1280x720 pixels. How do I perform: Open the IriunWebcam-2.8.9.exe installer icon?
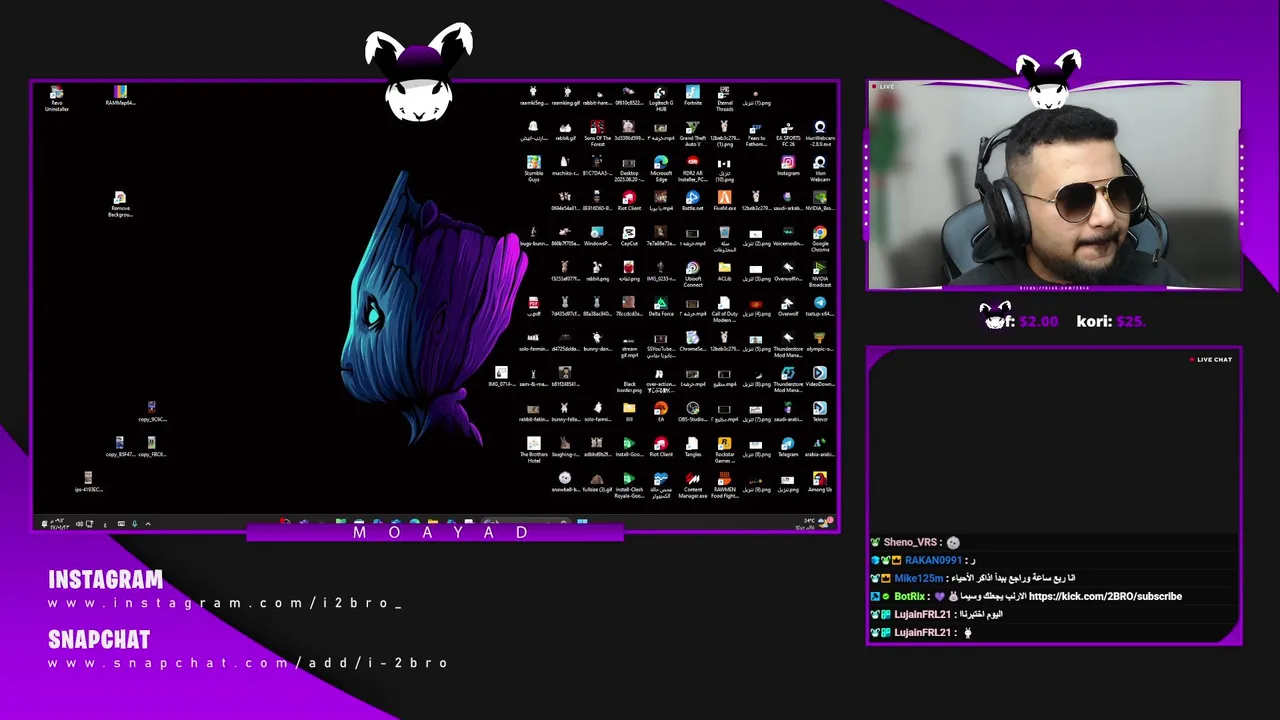click(x=820, y=134)
